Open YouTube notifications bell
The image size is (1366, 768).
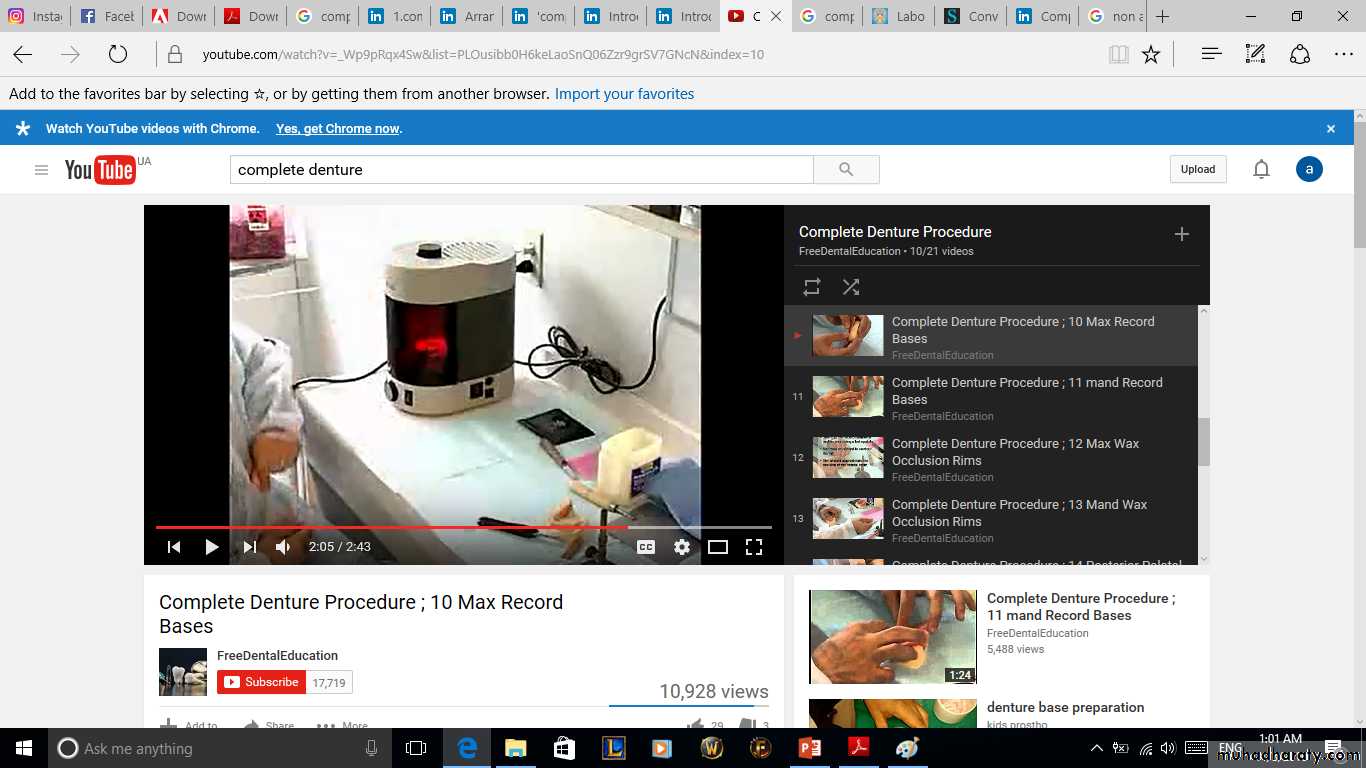[1261, 169]
